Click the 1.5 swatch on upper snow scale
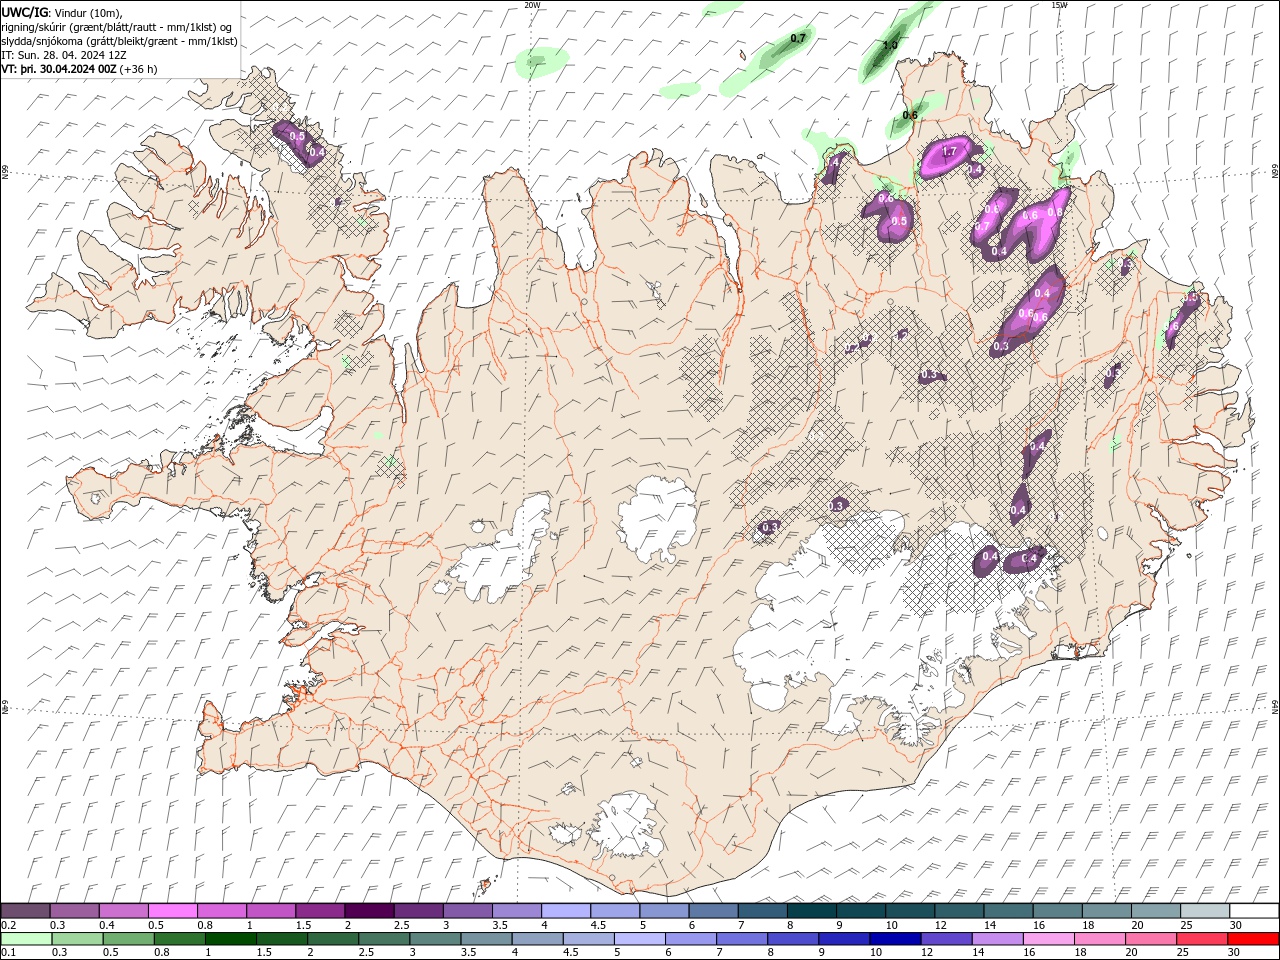The width and height of the screenshot is (1280, 960). pyautogui.click(x=320, y=911)
